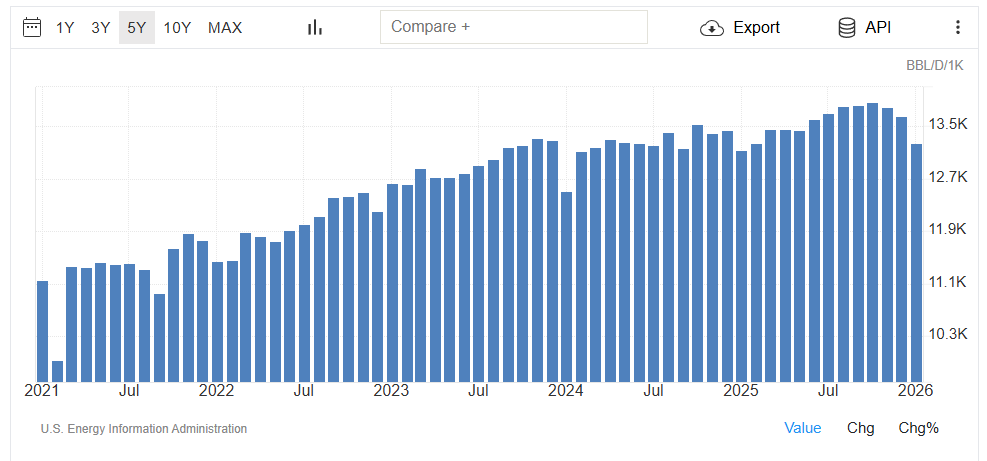This screenshot has width=987, height=461.
Task: Switch to the MAX time range
Action: [225, 28]
